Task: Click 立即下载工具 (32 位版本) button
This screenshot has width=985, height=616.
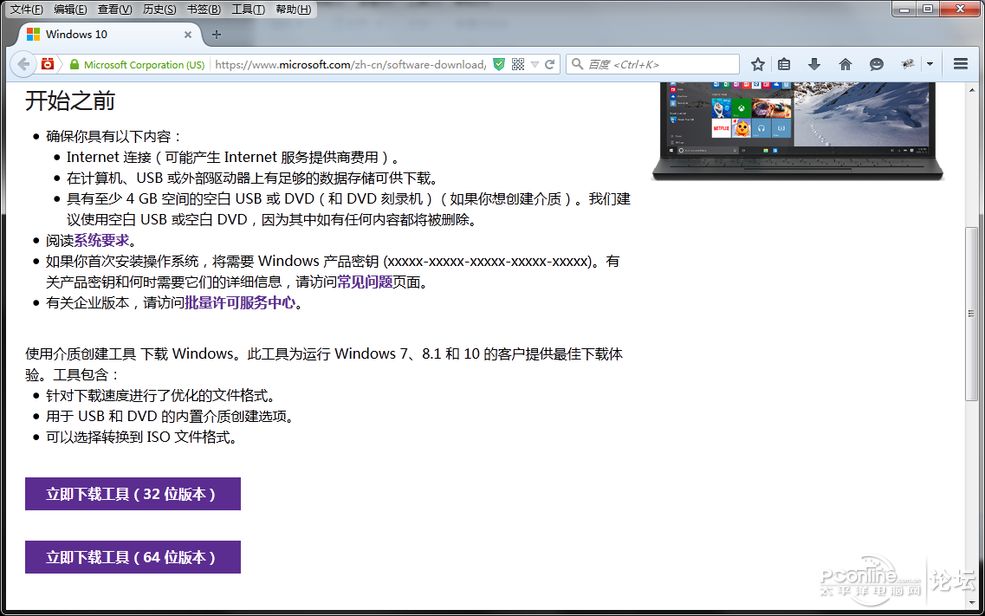Action: (x=133, y=494)
